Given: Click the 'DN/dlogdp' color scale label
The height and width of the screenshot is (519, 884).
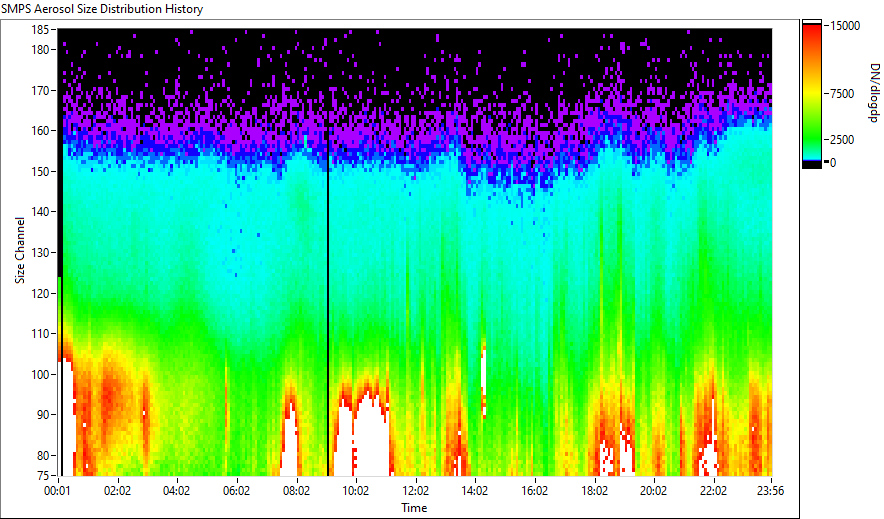Looking at the screenshot, I should [x=873, y=92].
